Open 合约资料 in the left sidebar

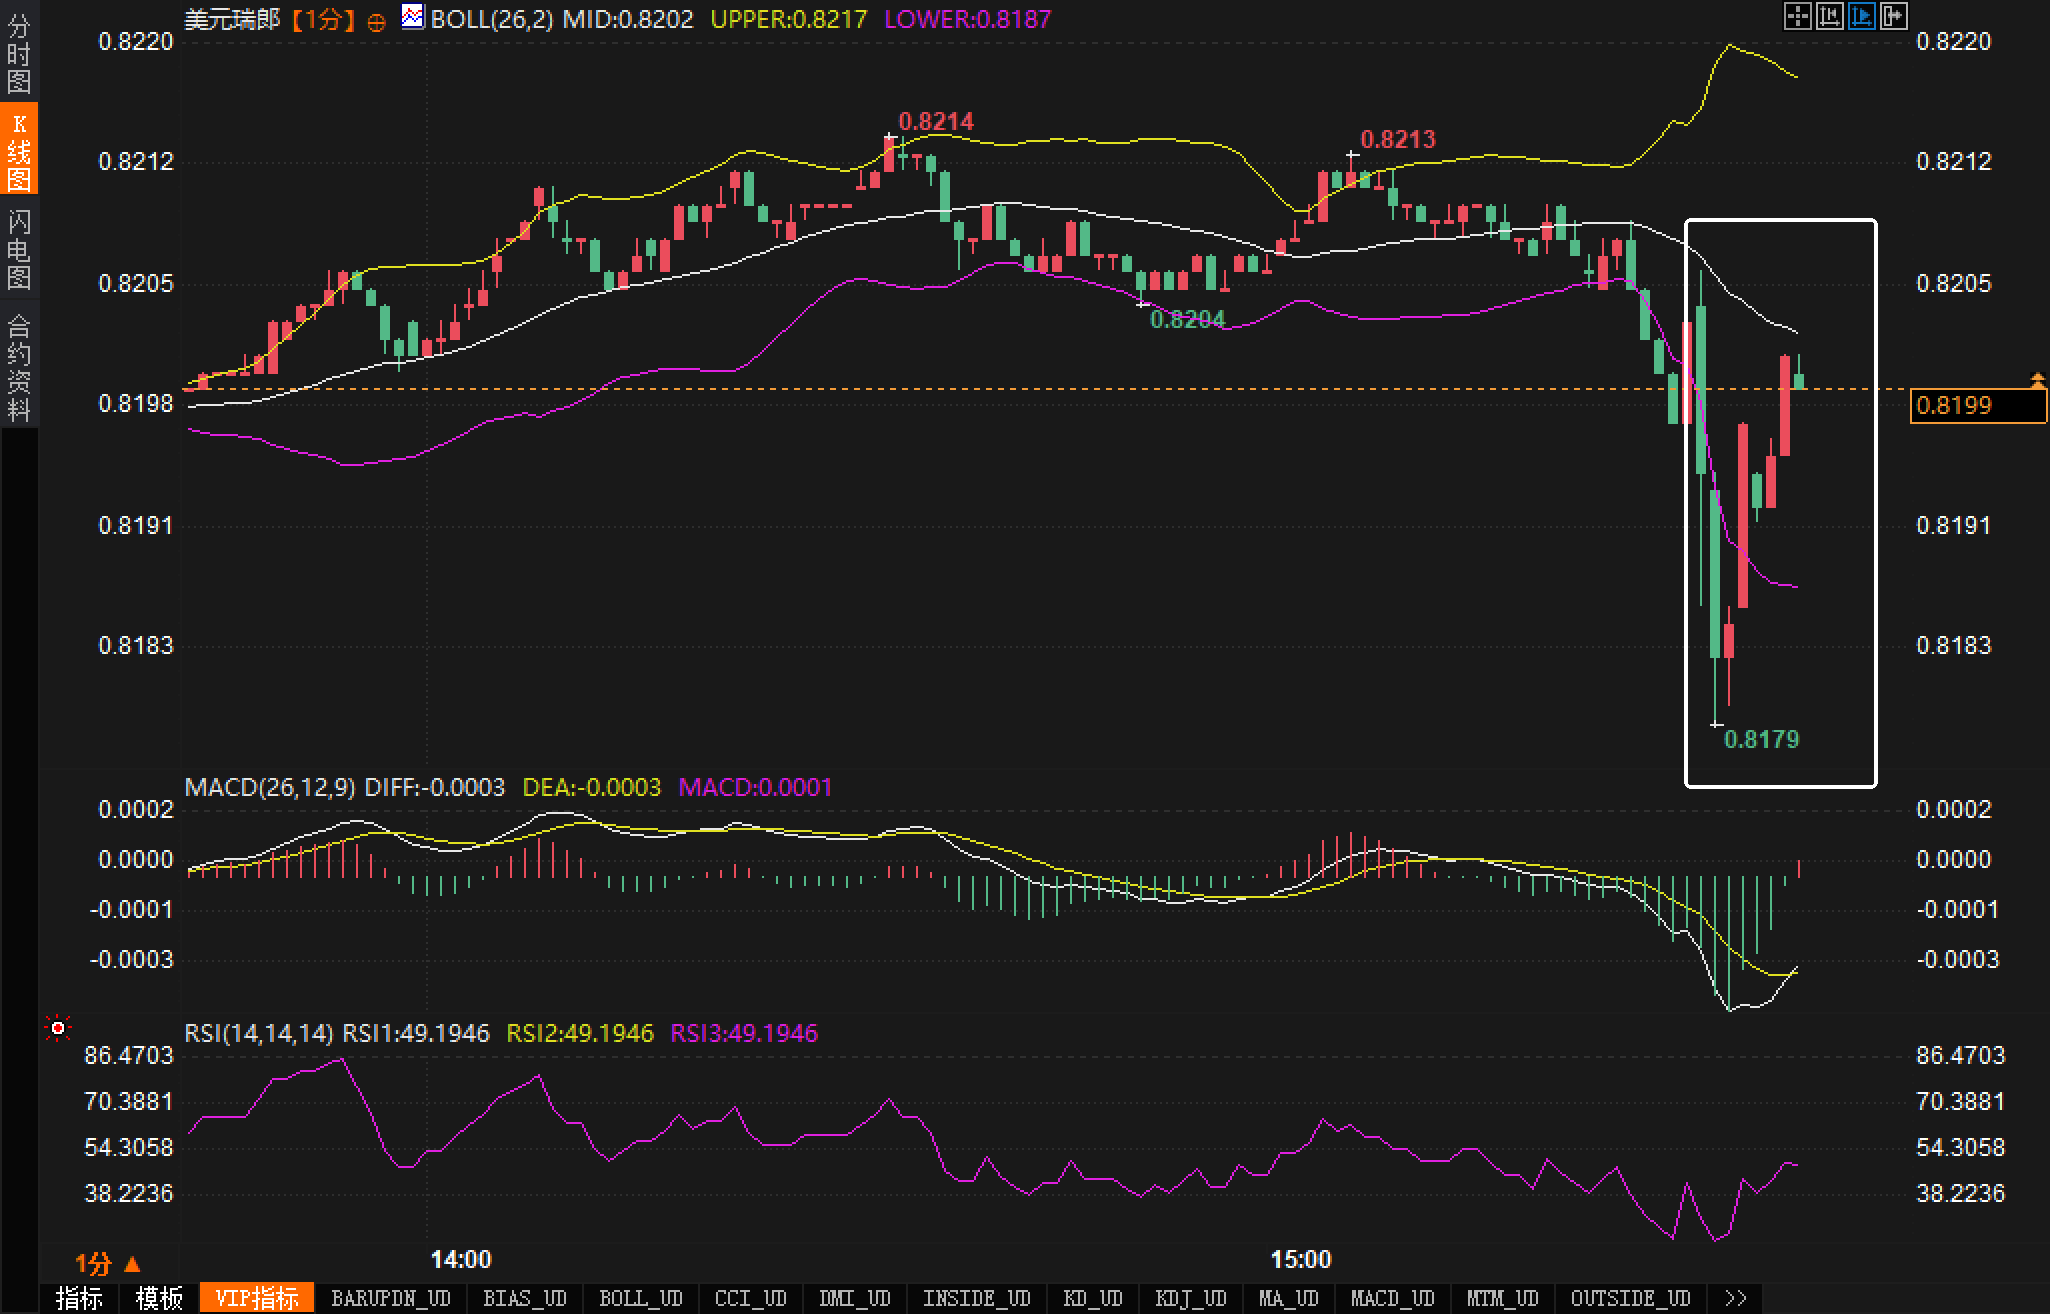19,366
